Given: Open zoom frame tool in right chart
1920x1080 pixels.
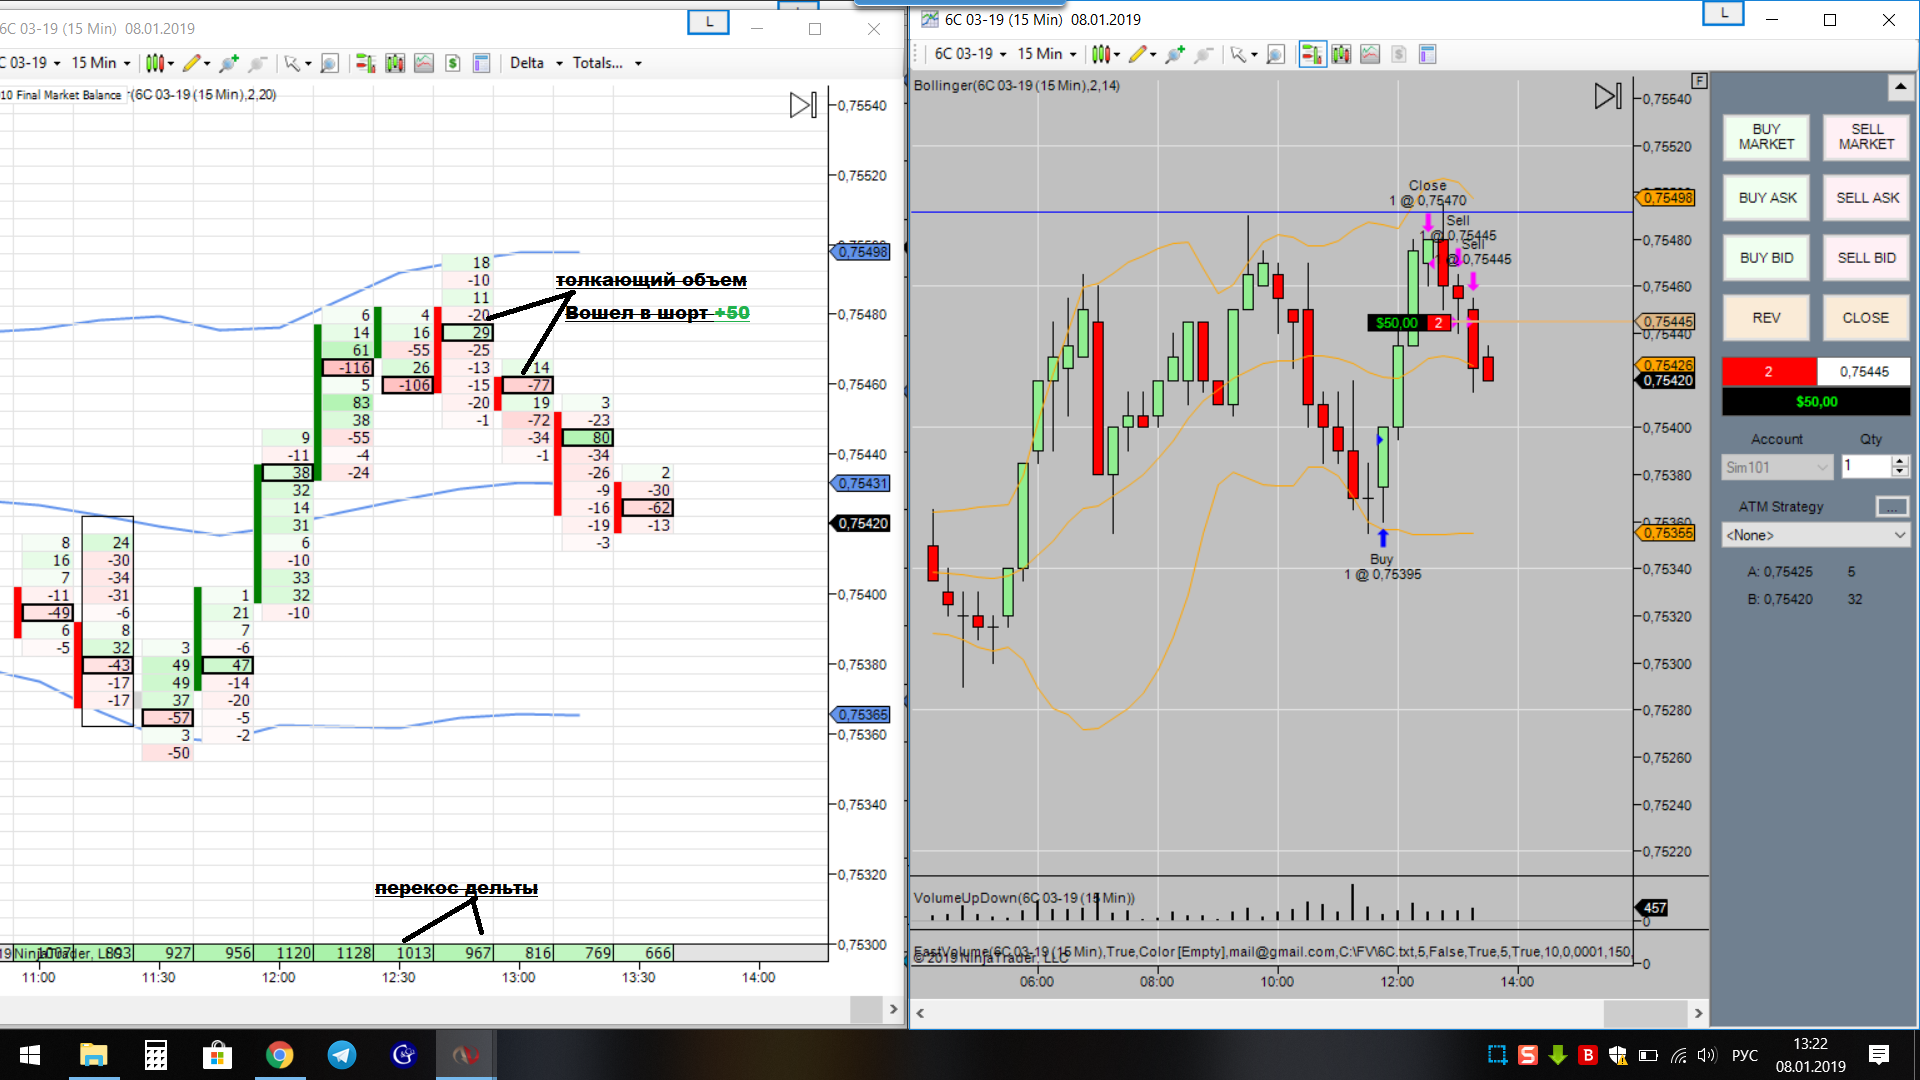Looking at the screenshot, I should [1275, 54].
